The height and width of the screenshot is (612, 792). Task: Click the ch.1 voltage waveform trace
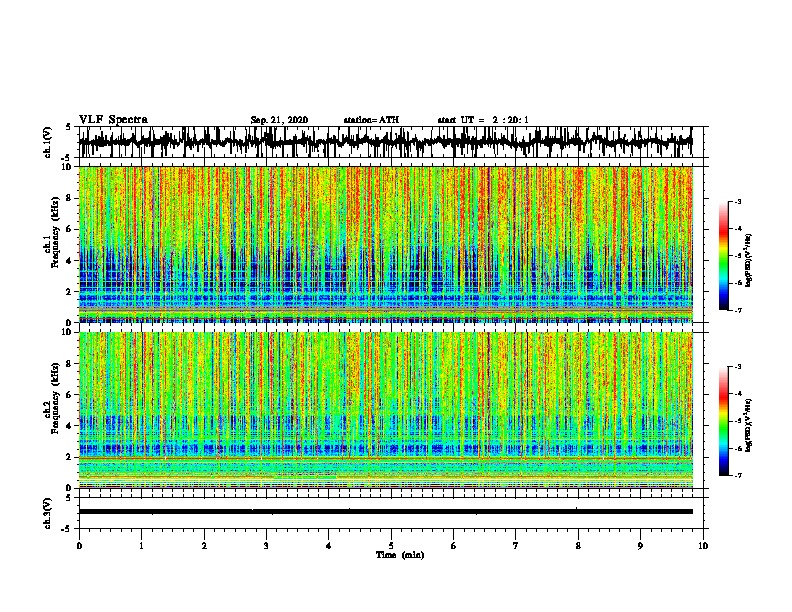[385, 142]
